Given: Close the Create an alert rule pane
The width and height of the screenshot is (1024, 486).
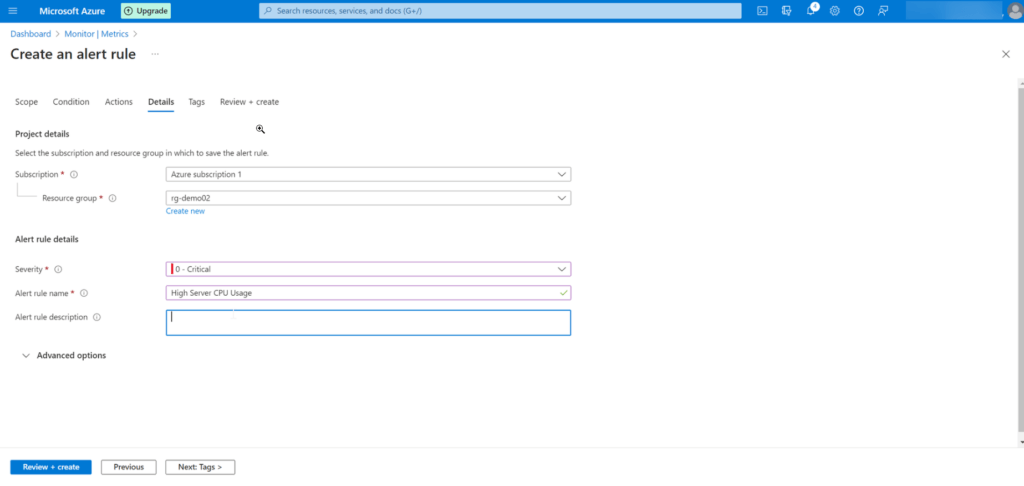Looking at the screenshot, I should click(x=1006, y=54).
